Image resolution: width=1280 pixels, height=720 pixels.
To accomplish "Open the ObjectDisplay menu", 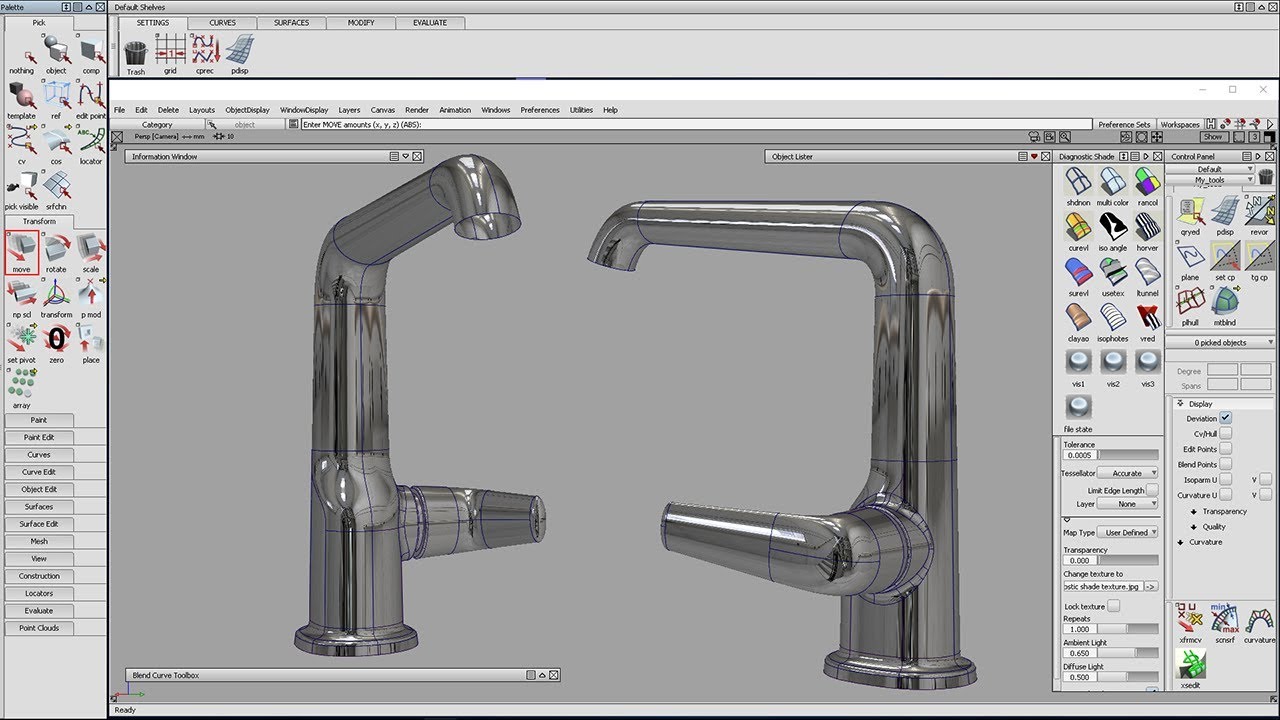I will coord(247,110).
